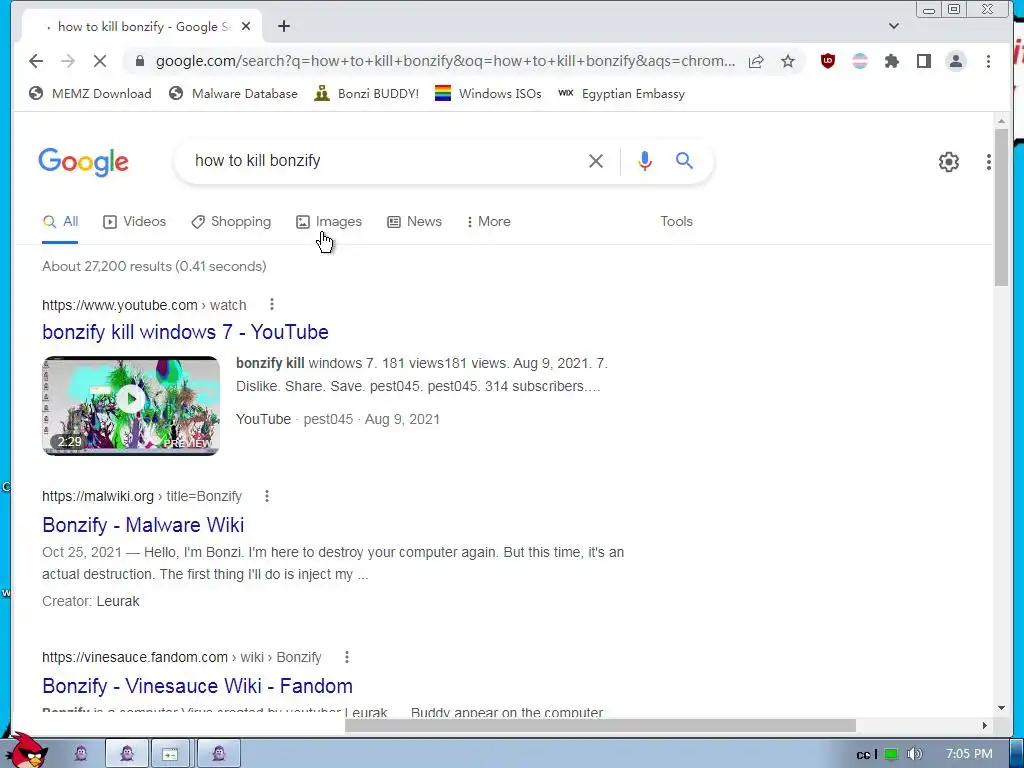This screenshot has height=768, width=1024.
Task: Open the first Bonzi taskbar icon
Action: (81, 754)
